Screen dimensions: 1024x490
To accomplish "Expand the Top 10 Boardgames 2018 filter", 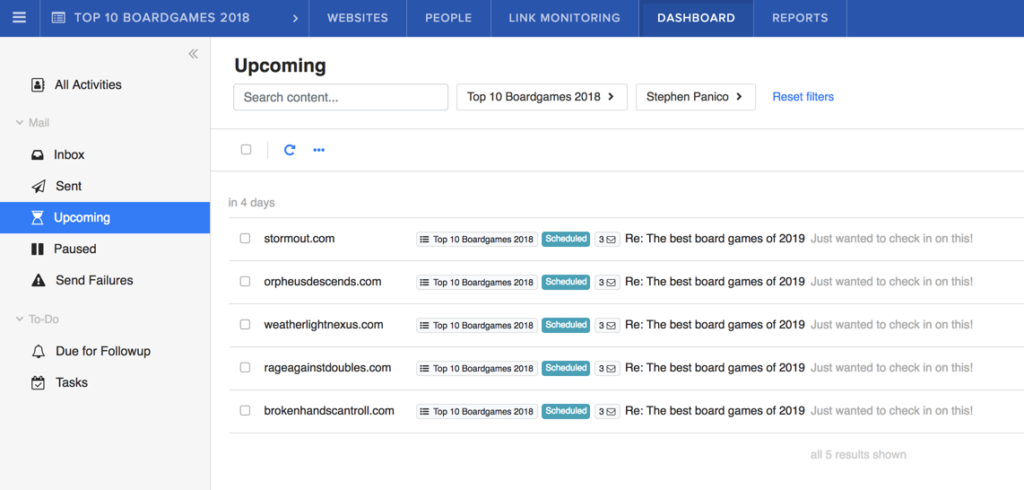I will [541, 97].
